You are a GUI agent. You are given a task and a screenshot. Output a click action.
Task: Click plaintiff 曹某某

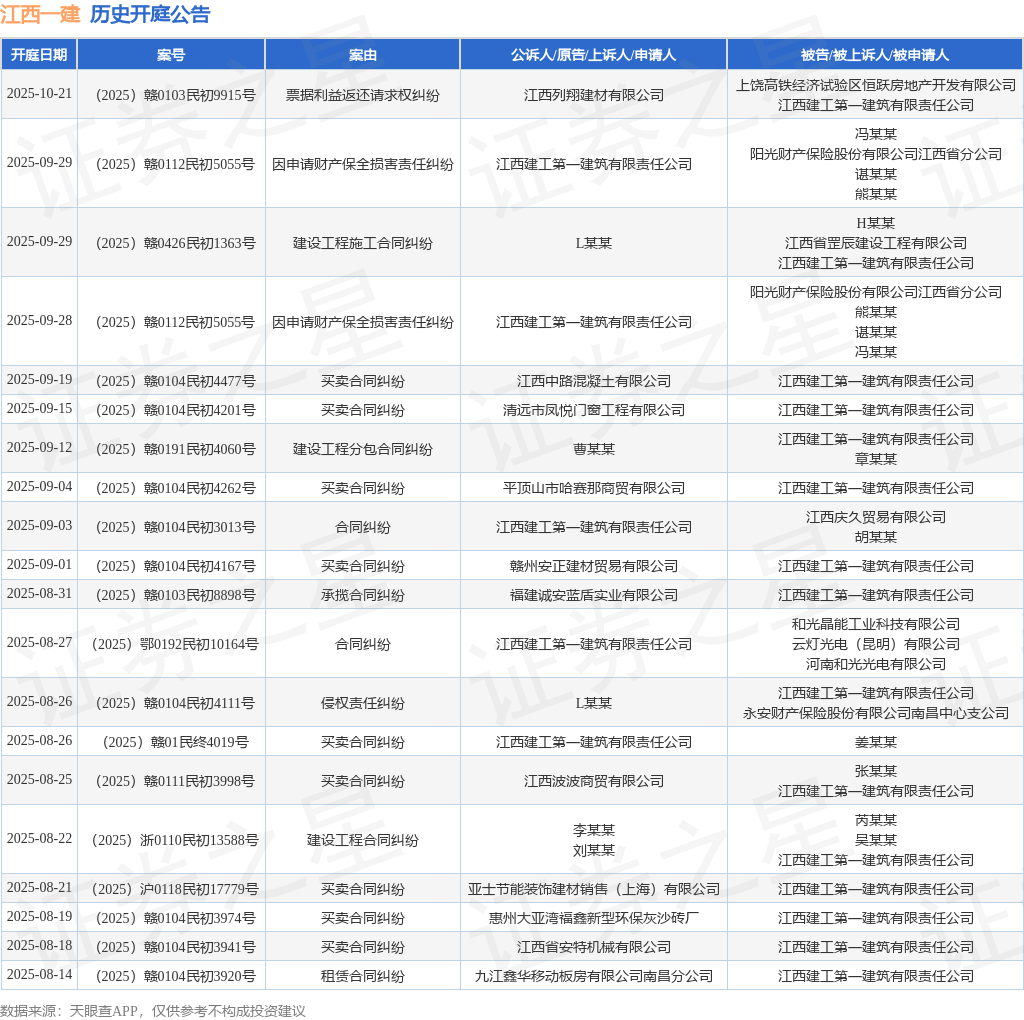click(x=594, y=449)
